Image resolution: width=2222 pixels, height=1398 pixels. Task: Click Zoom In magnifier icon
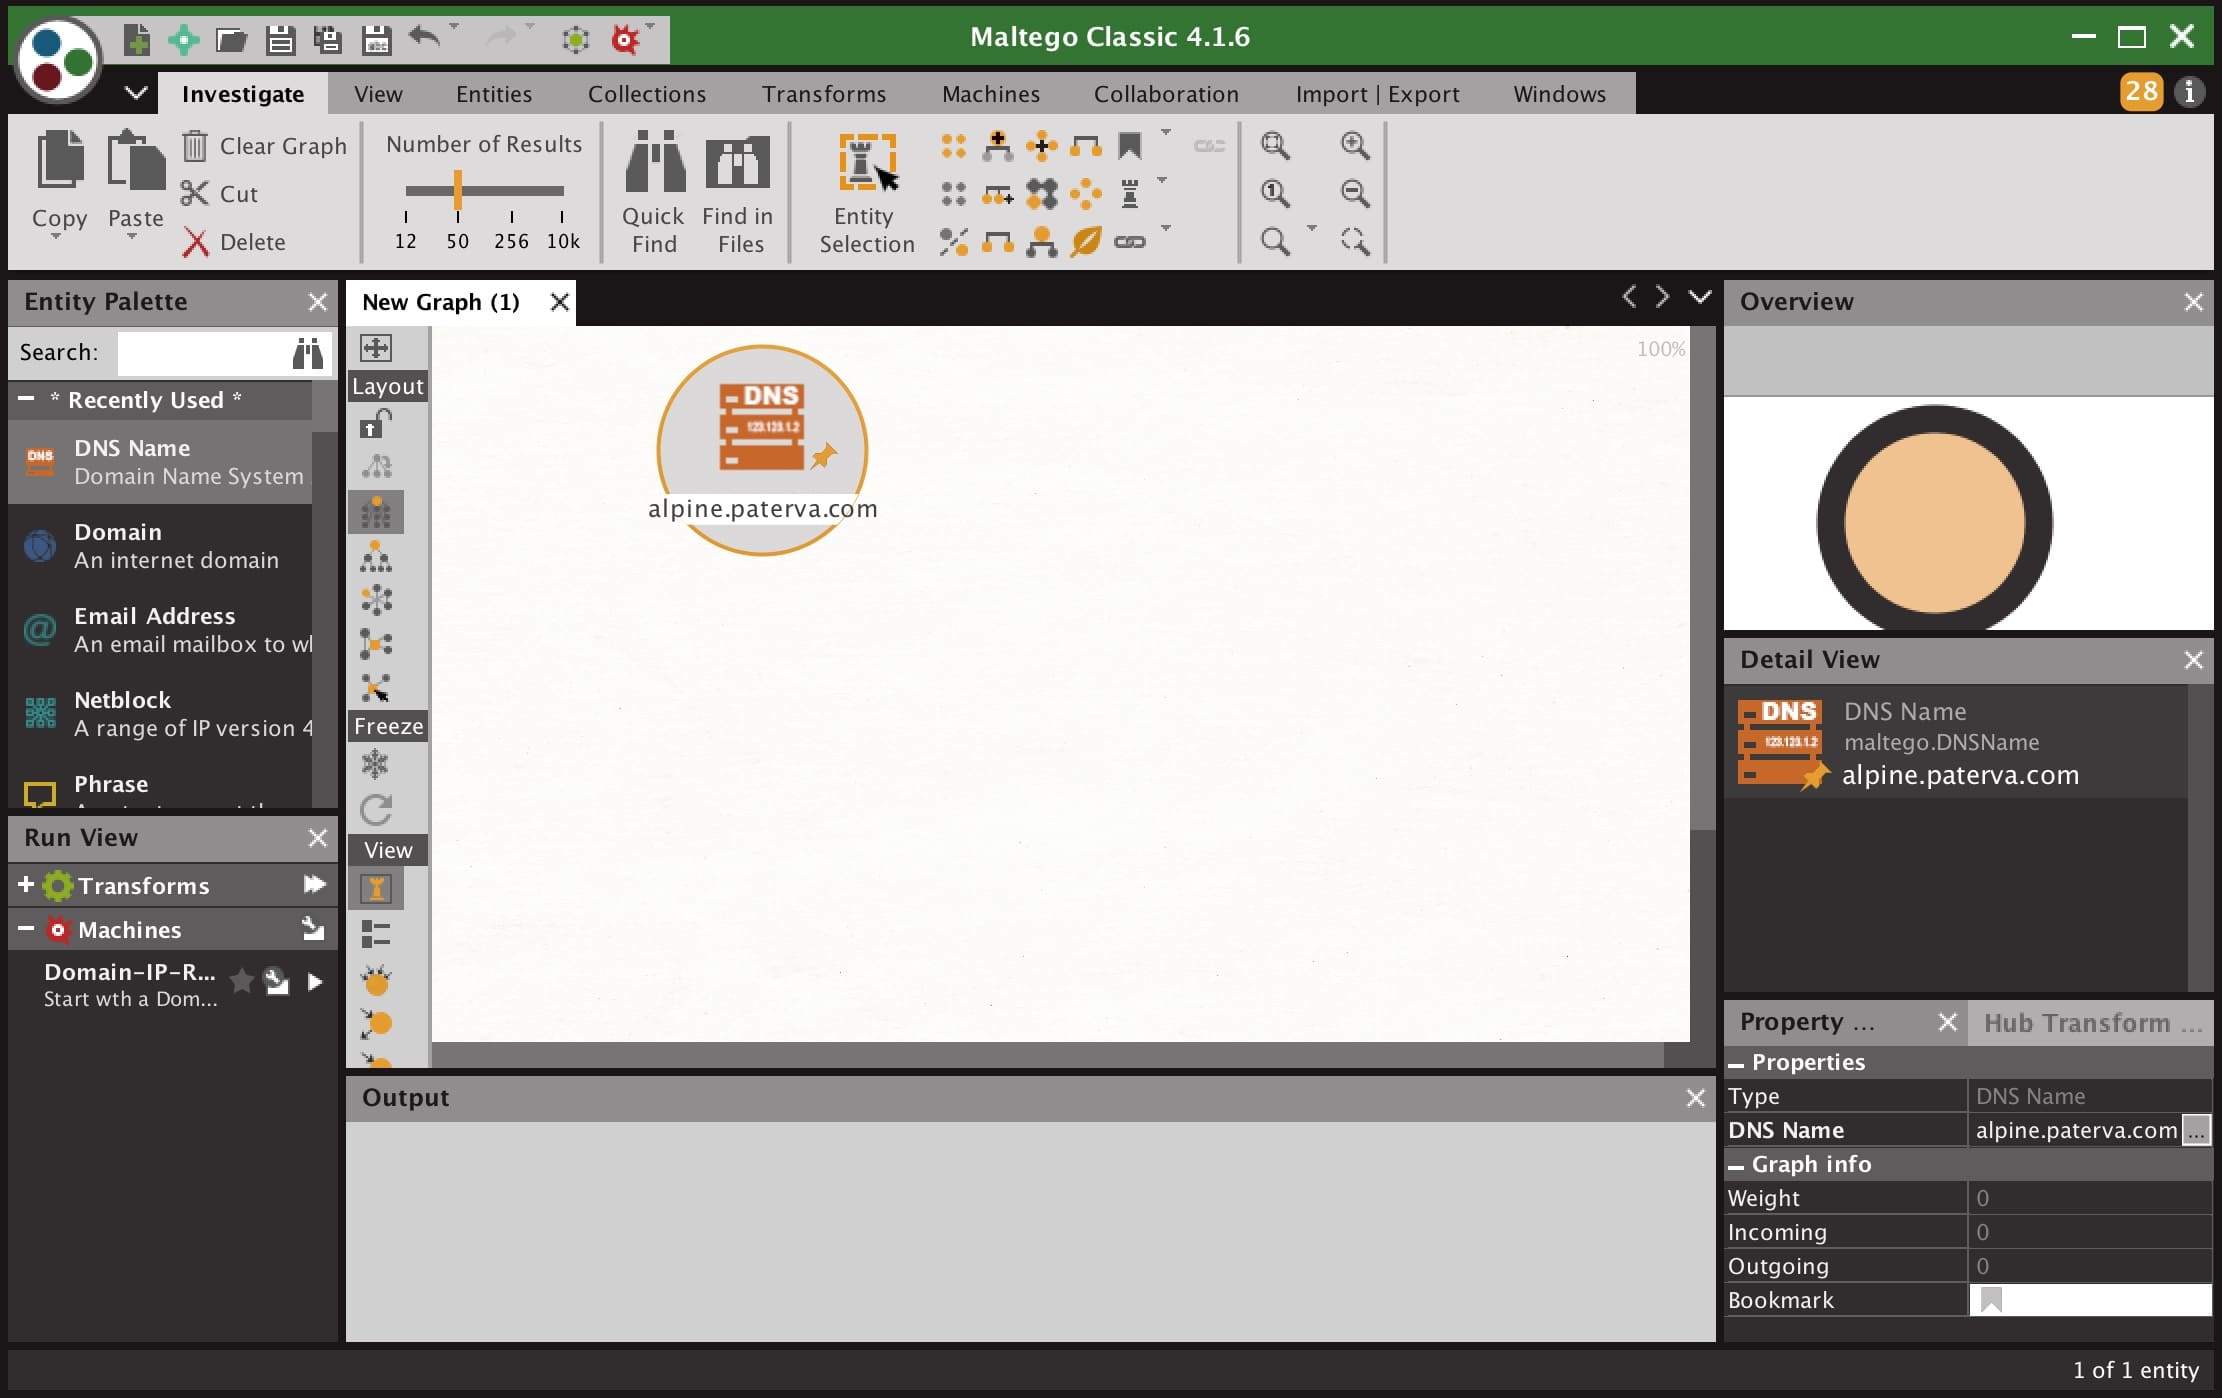click(x=1355, y=145)
